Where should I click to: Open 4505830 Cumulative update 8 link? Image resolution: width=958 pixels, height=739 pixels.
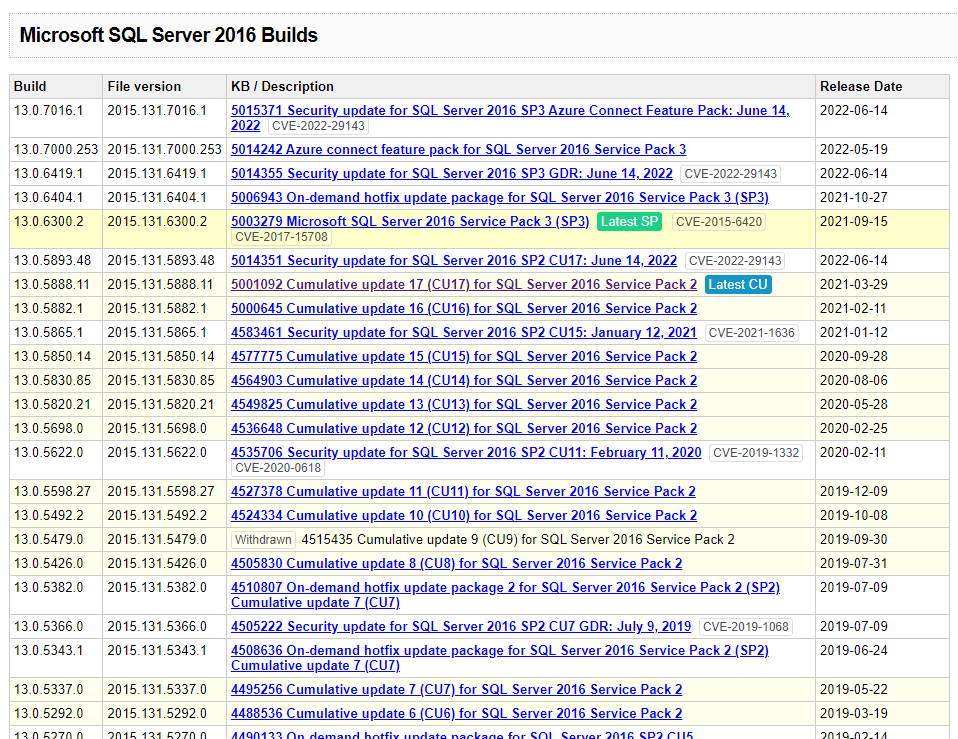point(456,564)
